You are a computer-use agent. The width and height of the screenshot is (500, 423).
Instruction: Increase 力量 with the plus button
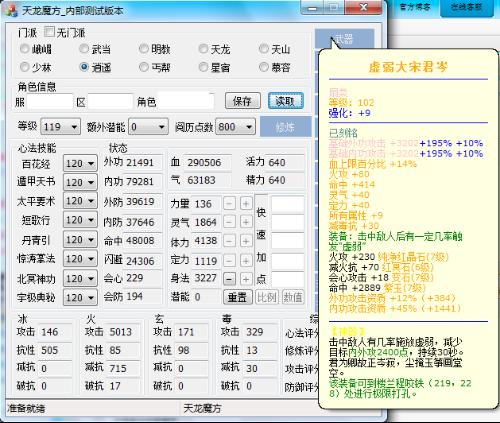(x=246, y=203)
